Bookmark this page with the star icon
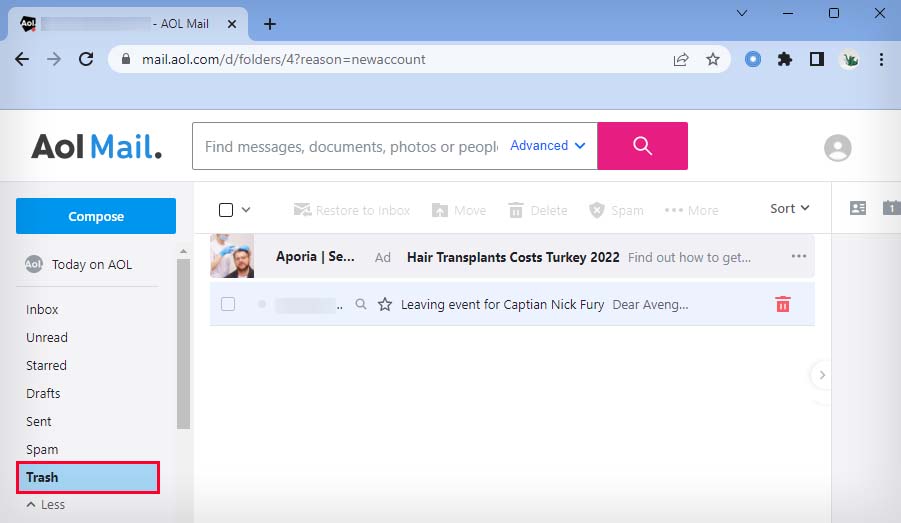The image size is (901, 523). coord(713,59)
